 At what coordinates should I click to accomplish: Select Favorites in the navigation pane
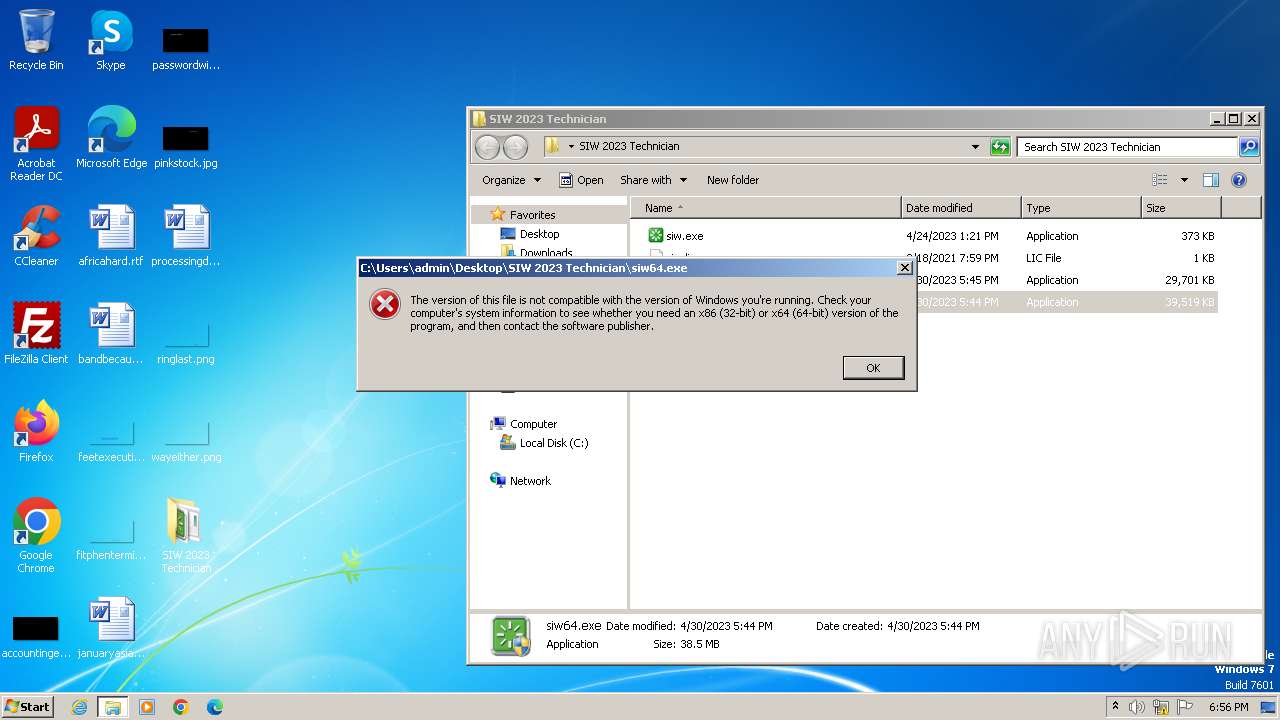pyautogui.click(x=532, y=215)
